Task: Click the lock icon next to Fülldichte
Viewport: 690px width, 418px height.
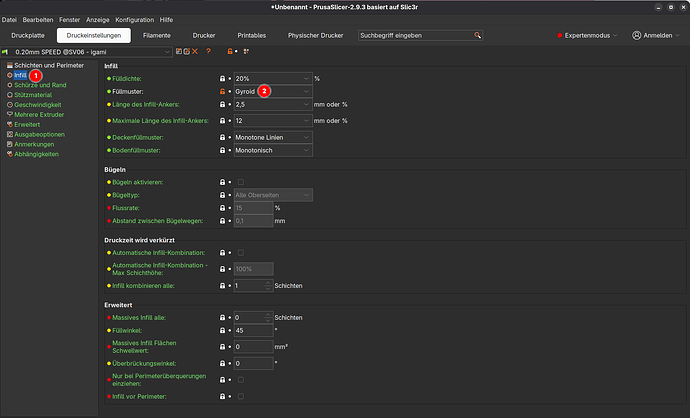Action: (x=222, y=78)
